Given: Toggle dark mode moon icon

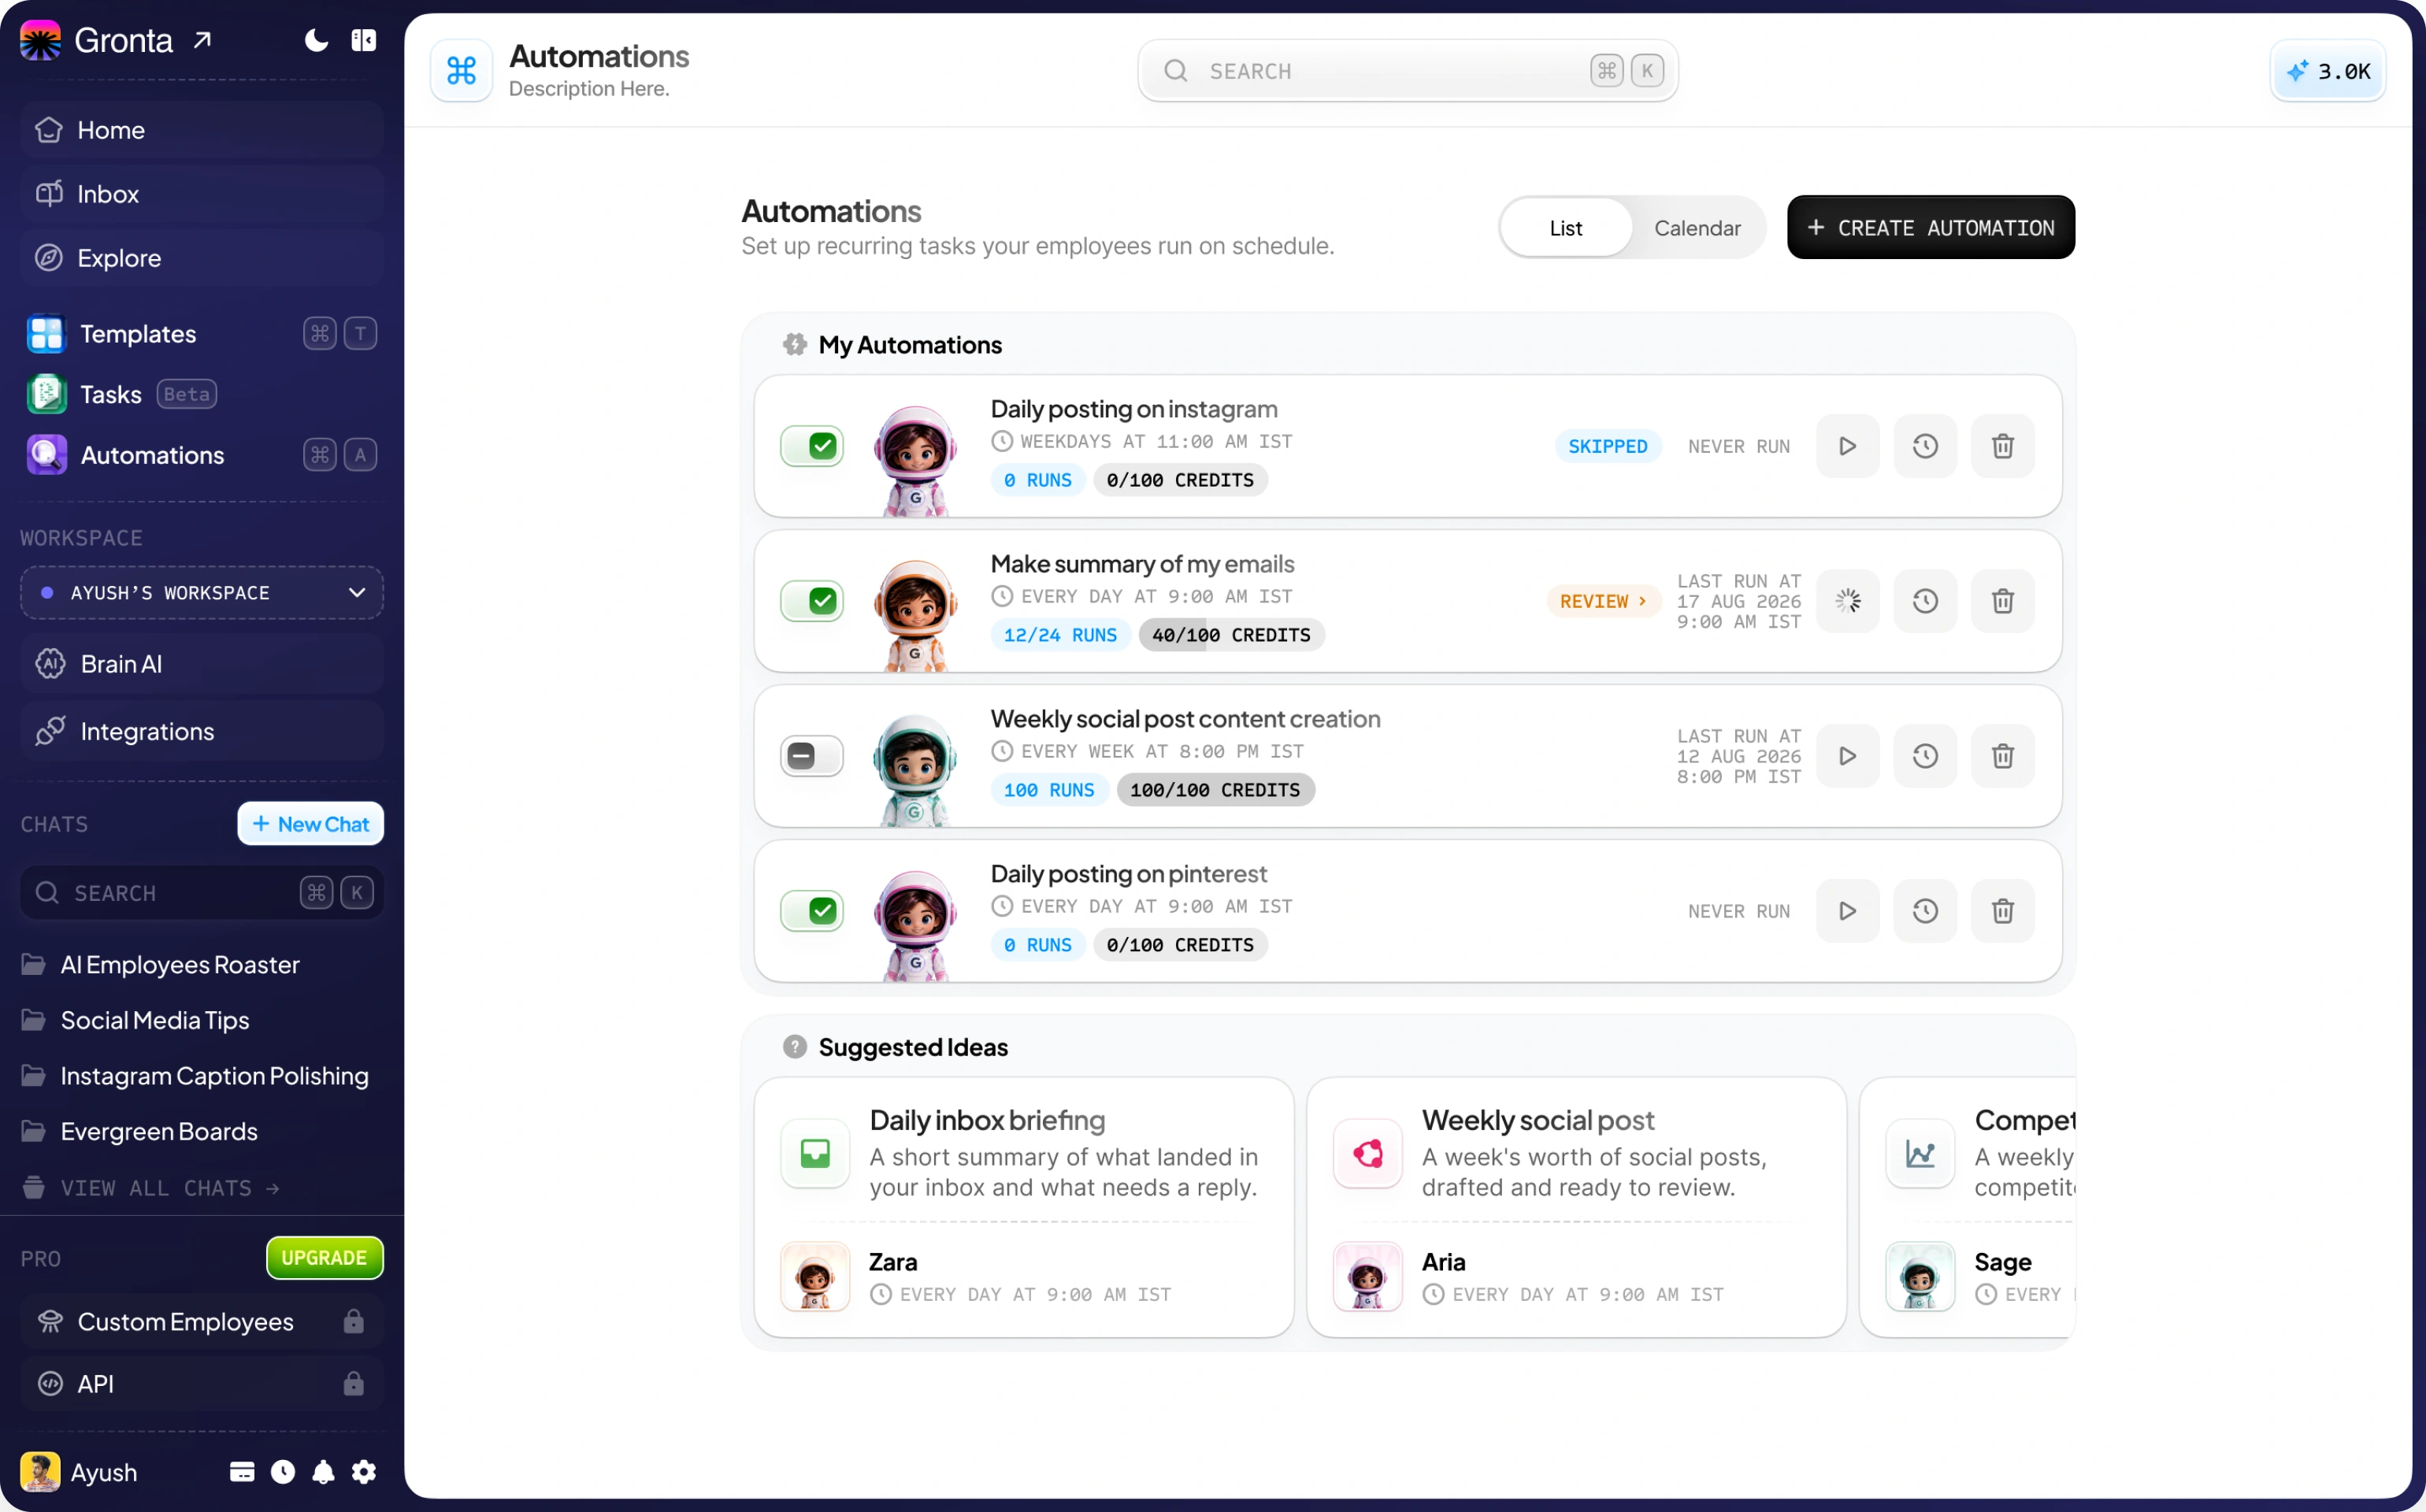Looking at the screenshot, I should [x=316, y=40].
